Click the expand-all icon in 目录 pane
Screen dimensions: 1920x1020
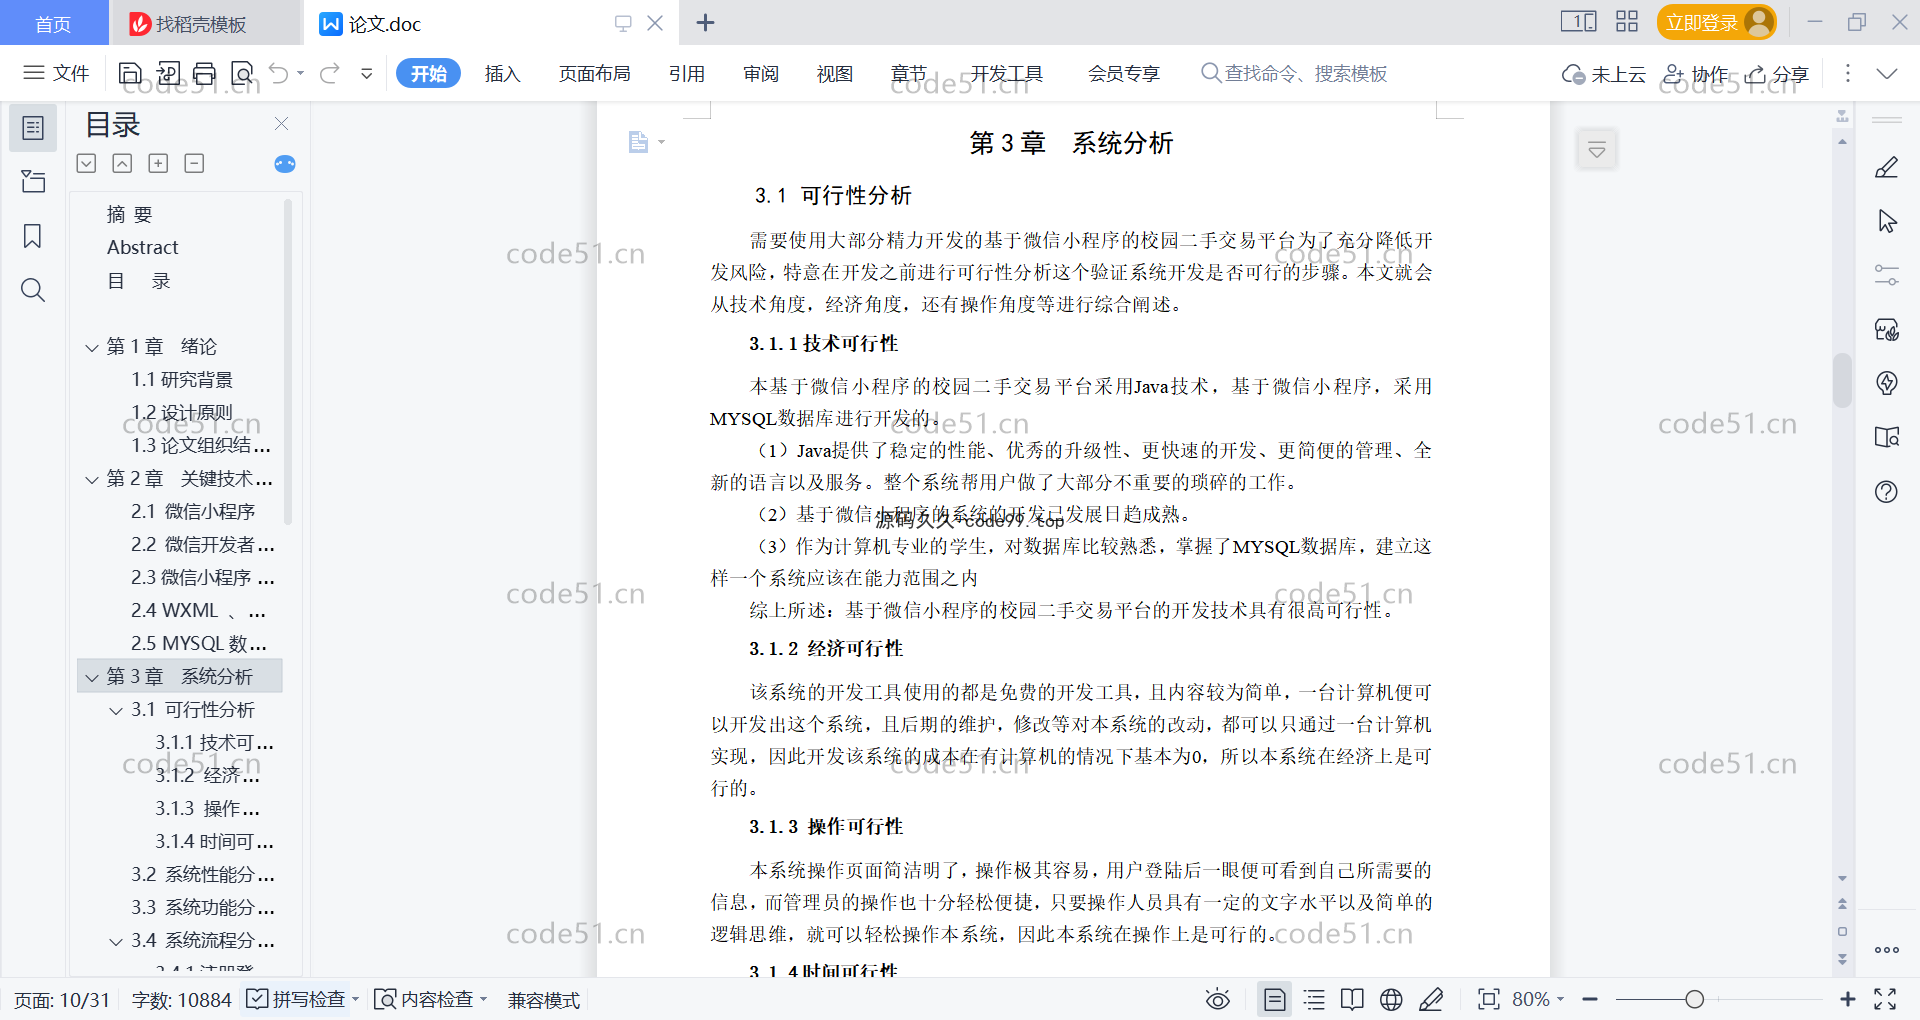[86, 163]
